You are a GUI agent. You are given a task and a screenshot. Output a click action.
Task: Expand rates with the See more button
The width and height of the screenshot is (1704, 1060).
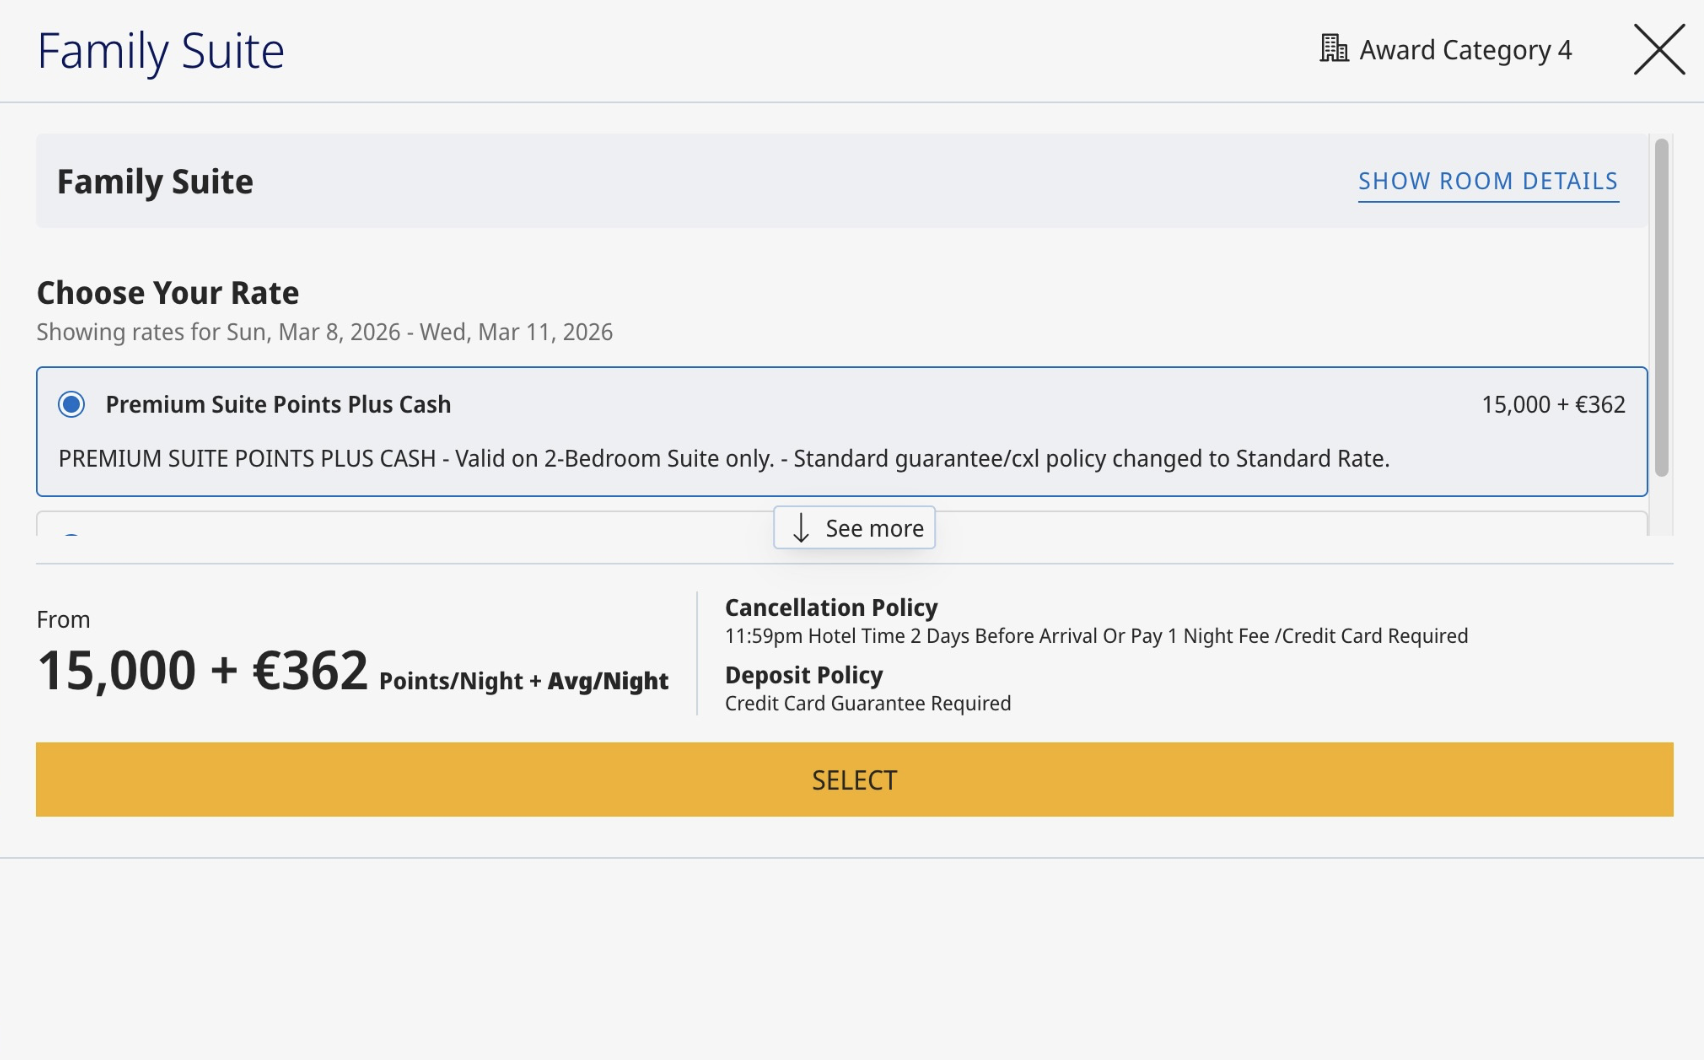pos(855,528)
